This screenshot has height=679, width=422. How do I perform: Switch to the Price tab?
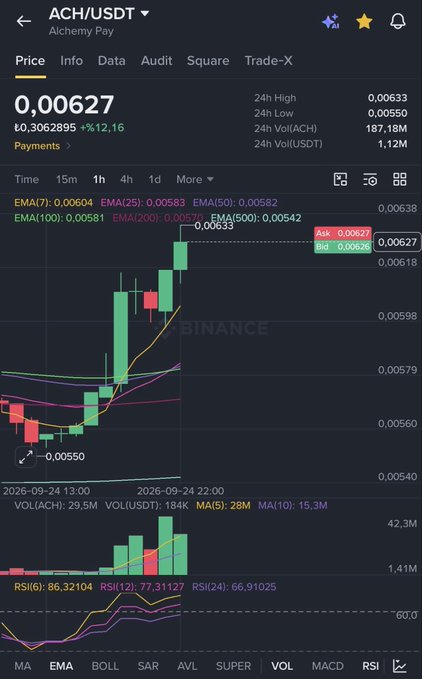30,61
